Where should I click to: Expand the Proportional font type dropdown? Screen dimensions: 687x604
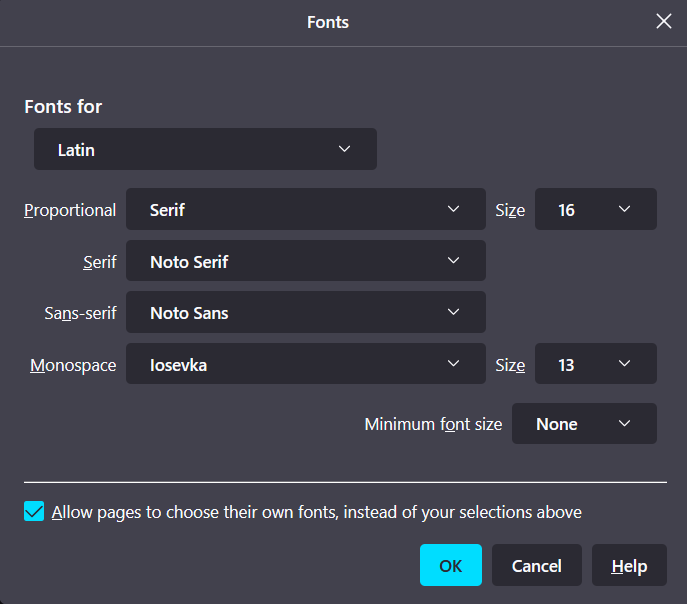(x=305, y=210)
